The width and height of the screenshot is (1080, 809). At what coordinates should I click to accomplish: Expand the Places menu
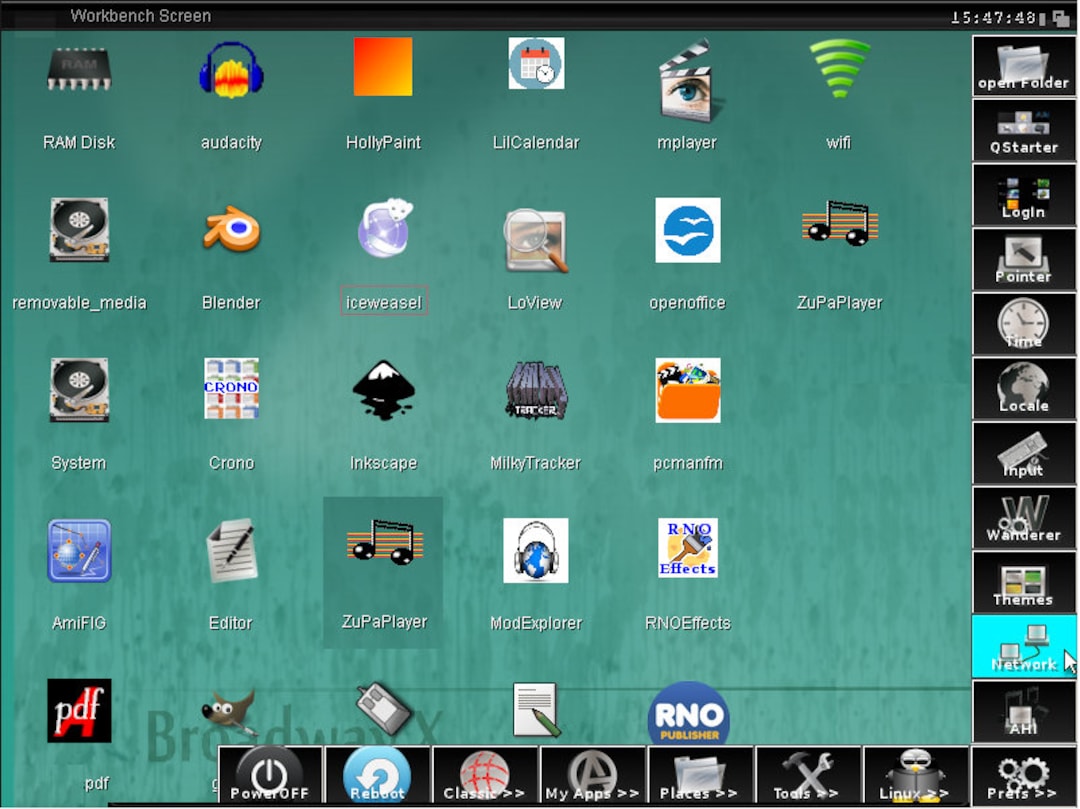pyautogui.click(x=700, y=775)
